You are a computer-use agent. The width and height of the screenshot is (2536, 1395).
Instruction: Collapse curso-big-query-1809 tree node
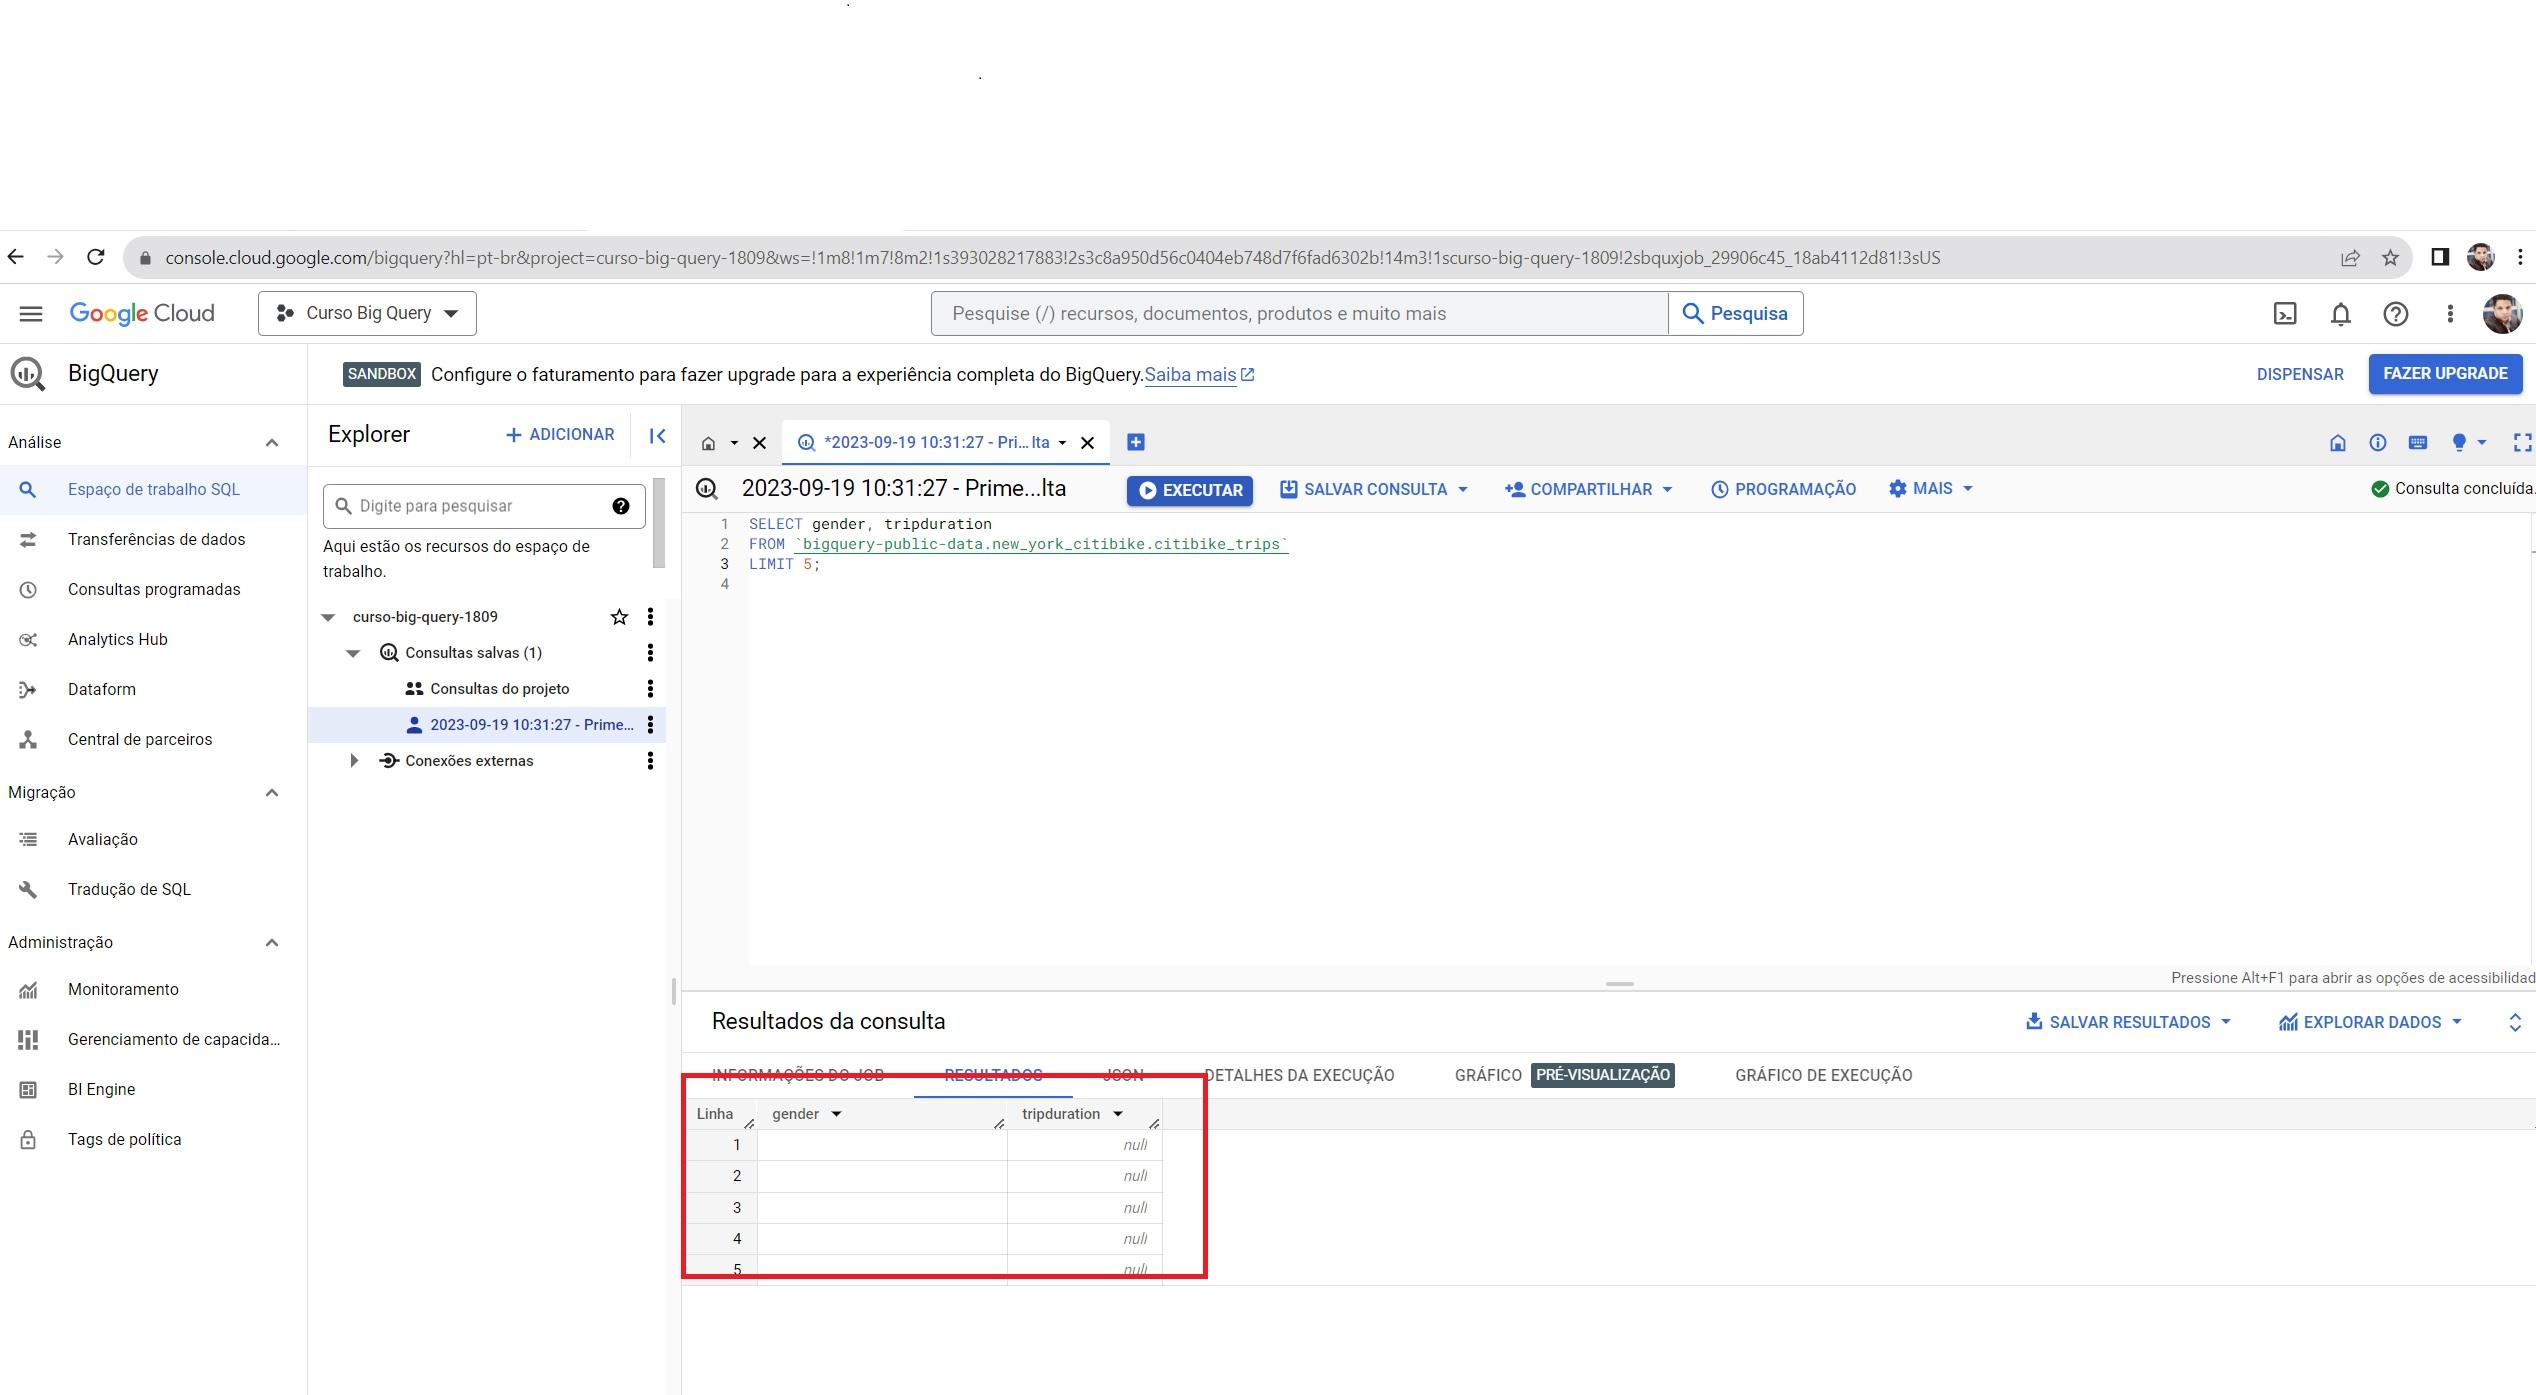328,617
